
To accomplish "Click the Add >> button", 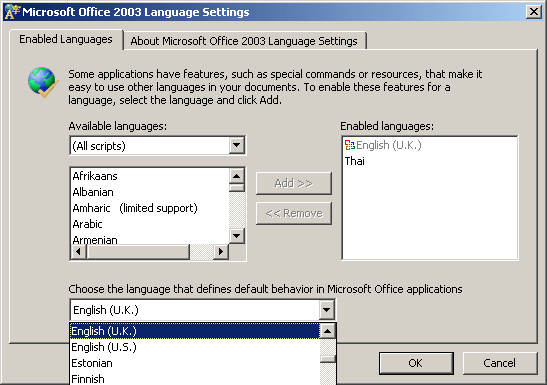I will [x=294, y=183].
